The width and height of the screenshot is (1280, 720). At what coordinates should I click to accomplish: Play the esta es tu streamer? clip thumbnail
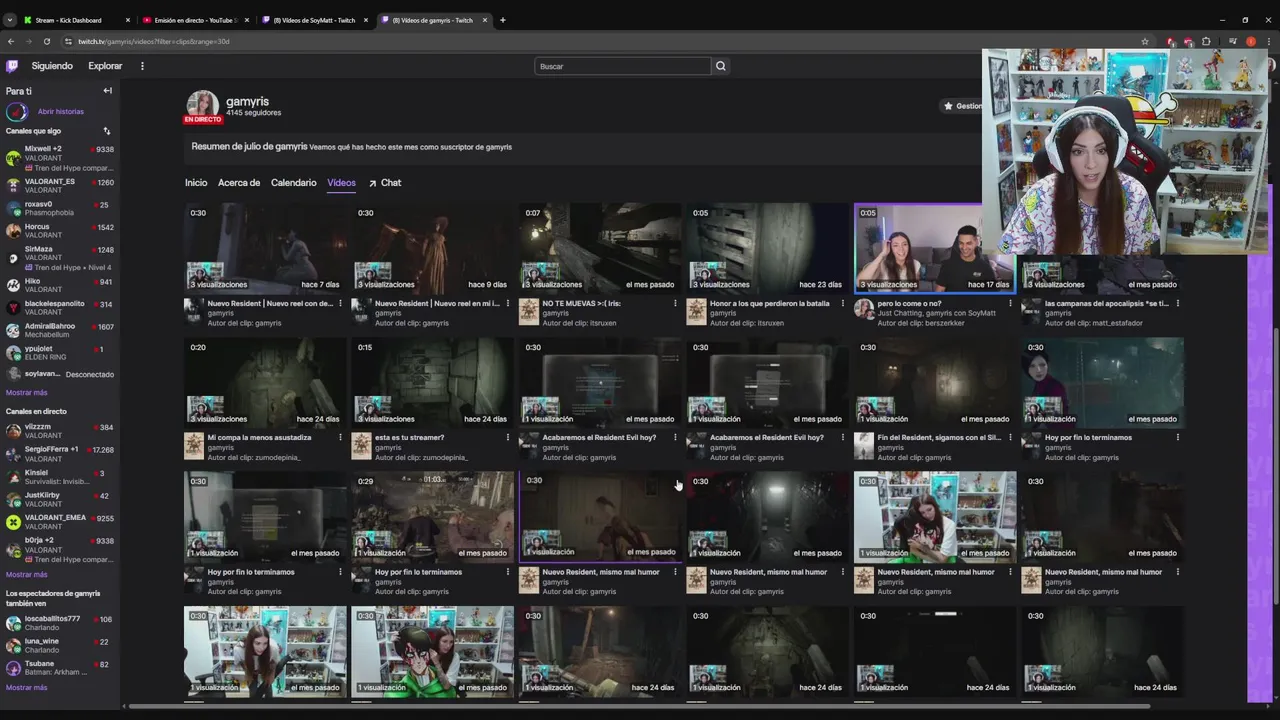pyautogui.click(x=432, y=383)
